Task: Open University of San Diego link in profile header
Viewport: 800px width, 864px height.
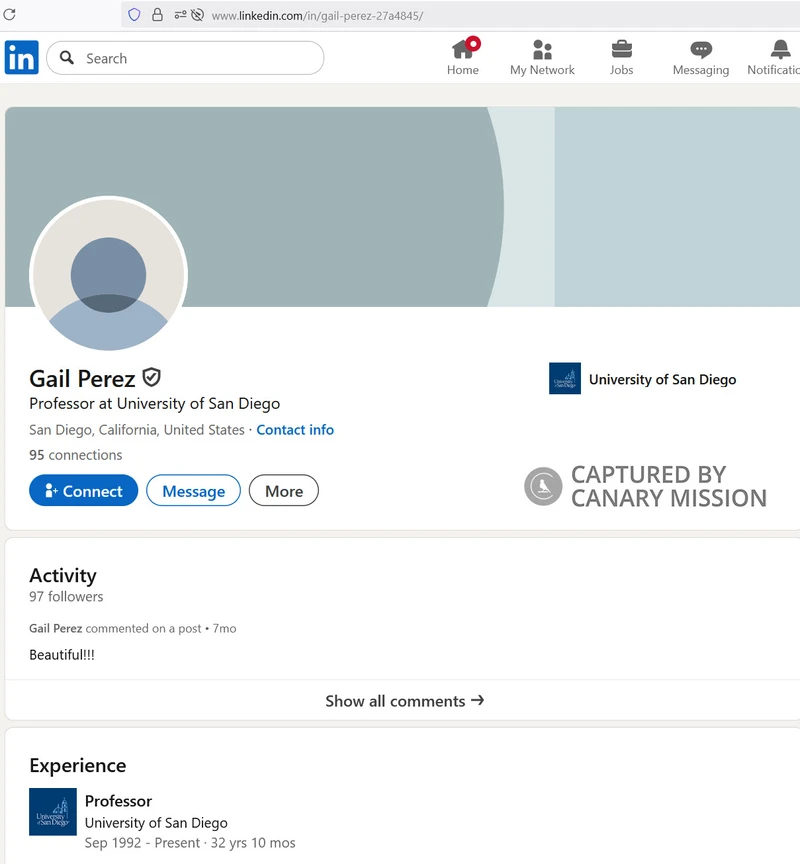Action: coord(662,380)
